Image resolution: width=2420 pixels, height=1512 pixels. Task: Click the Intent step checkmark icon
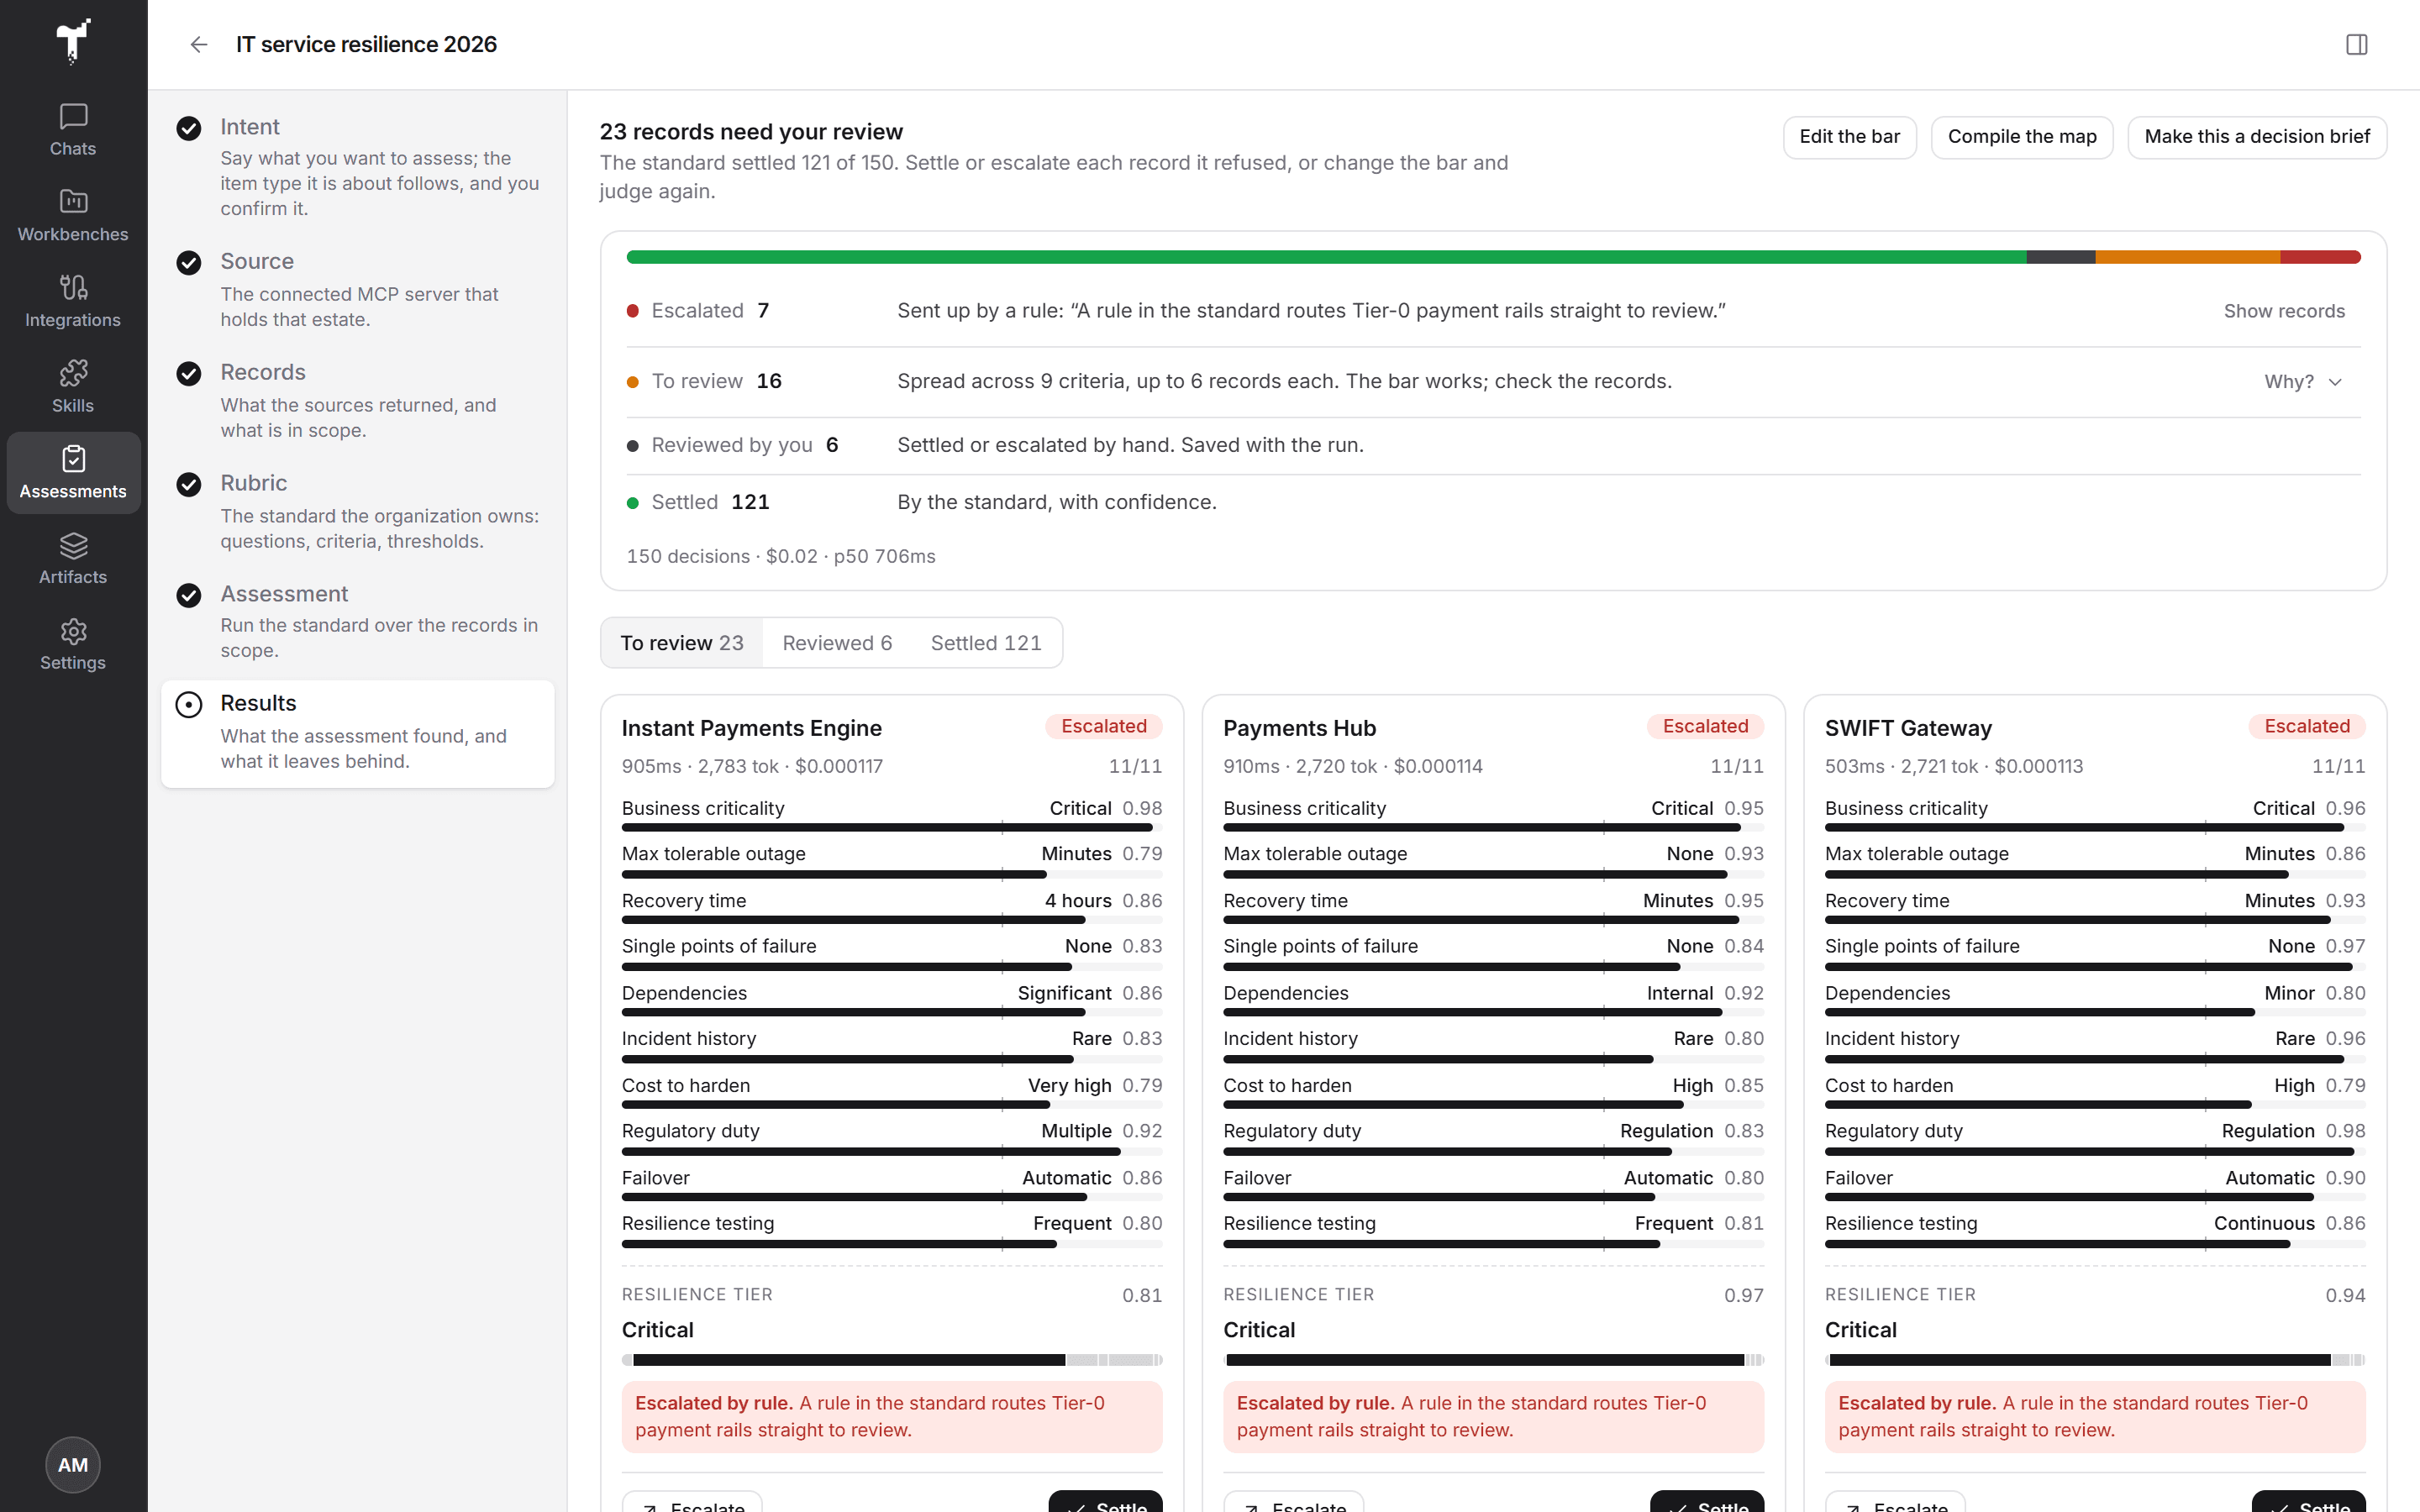(x=188, y=128)
